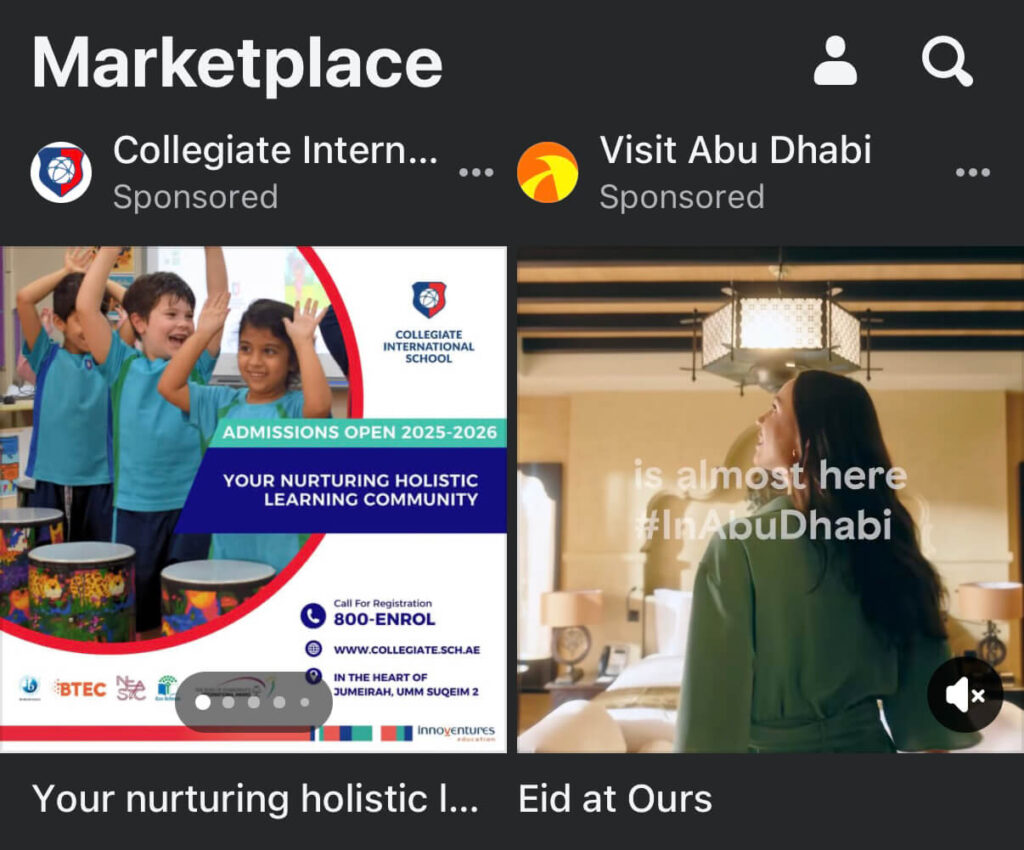Unmute the Abu Dhabi video sound
Image resolution: width=1024 pixels, height=850 pixels.
click(965, 695)
